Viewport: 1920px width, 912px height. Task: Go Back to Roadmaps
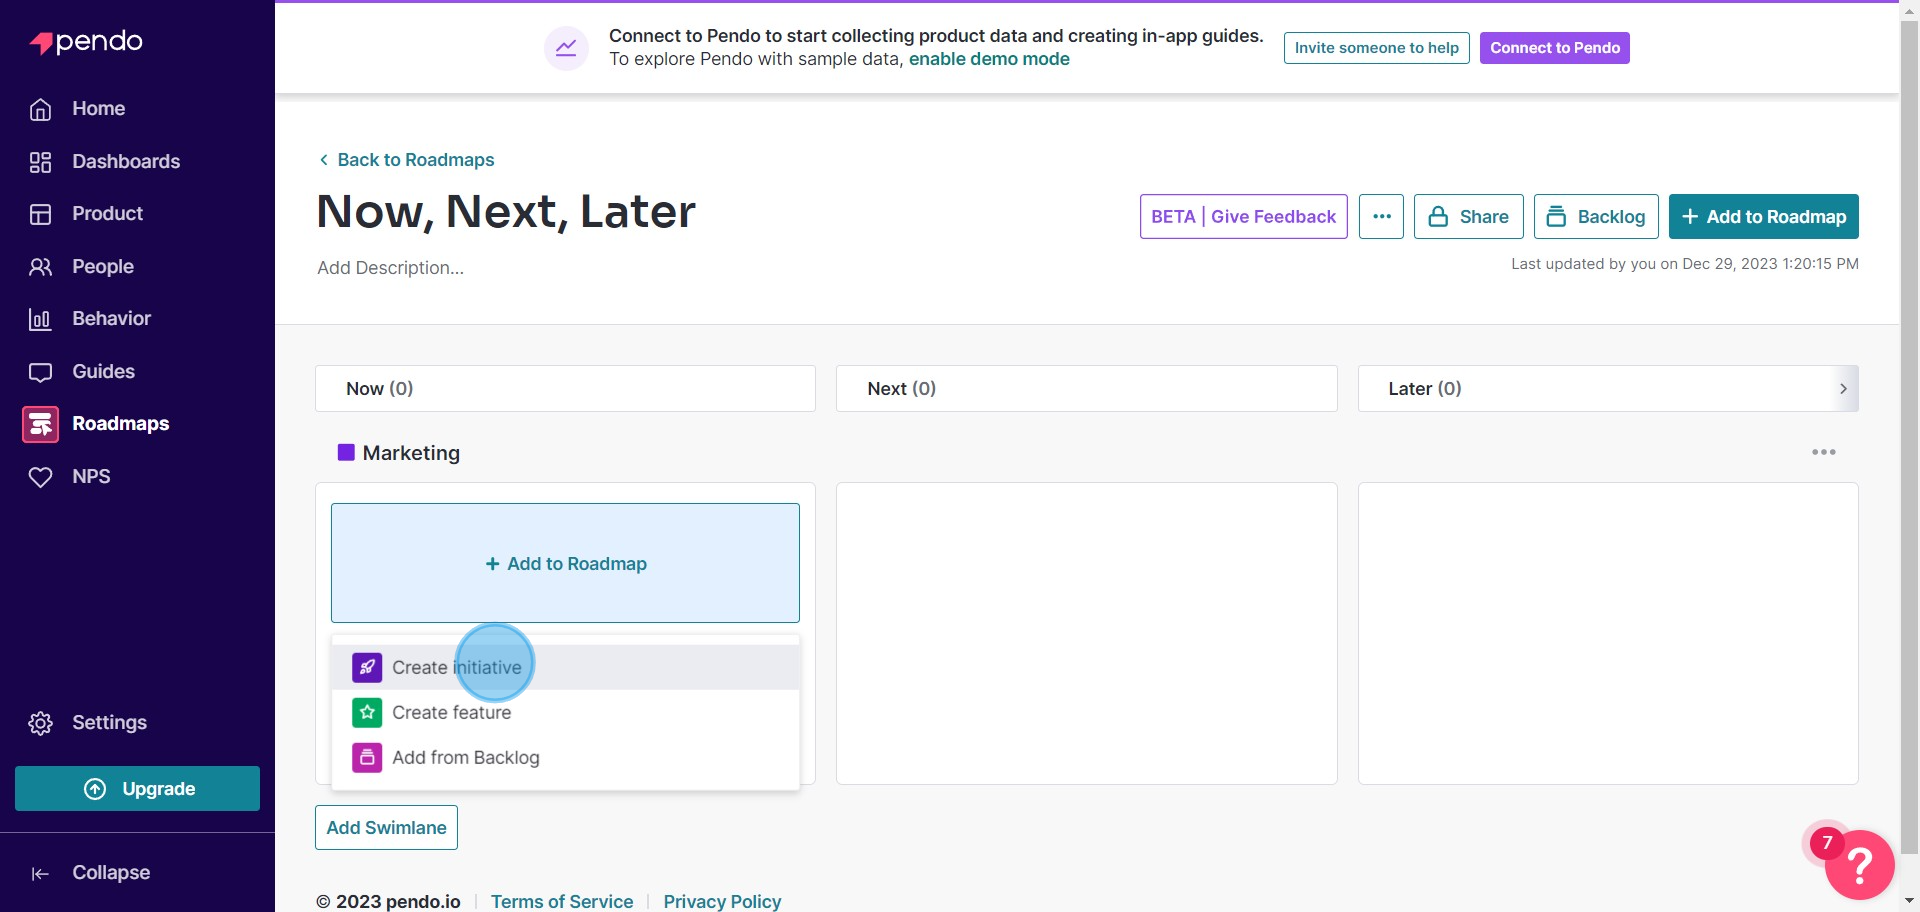pyautogui.click(x=406, y=160)
